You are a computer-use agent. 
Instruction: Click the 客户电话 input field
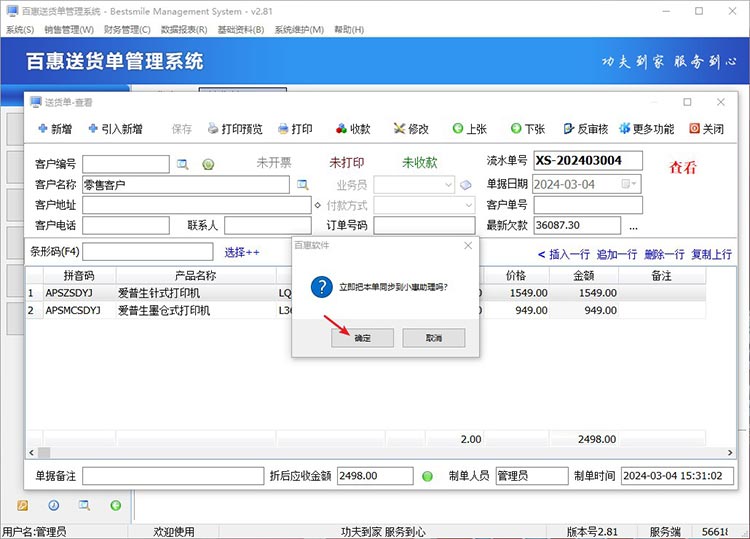click(126, 225)
